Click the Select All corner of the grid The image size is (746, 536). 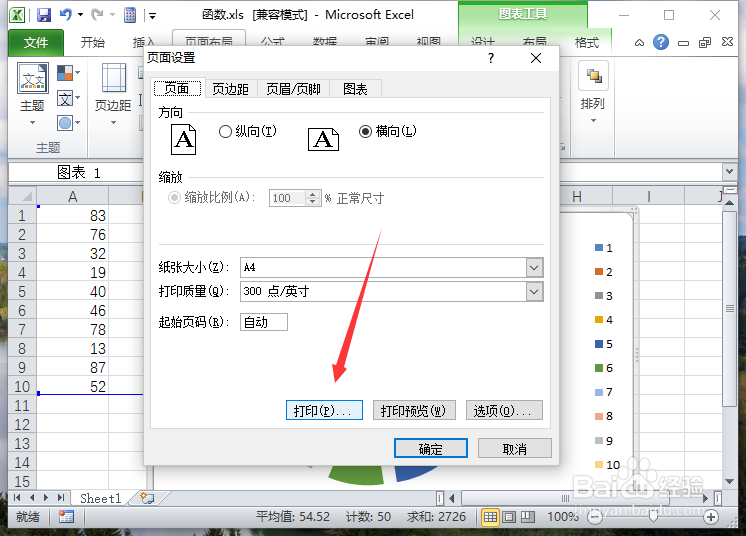[22, 196]
